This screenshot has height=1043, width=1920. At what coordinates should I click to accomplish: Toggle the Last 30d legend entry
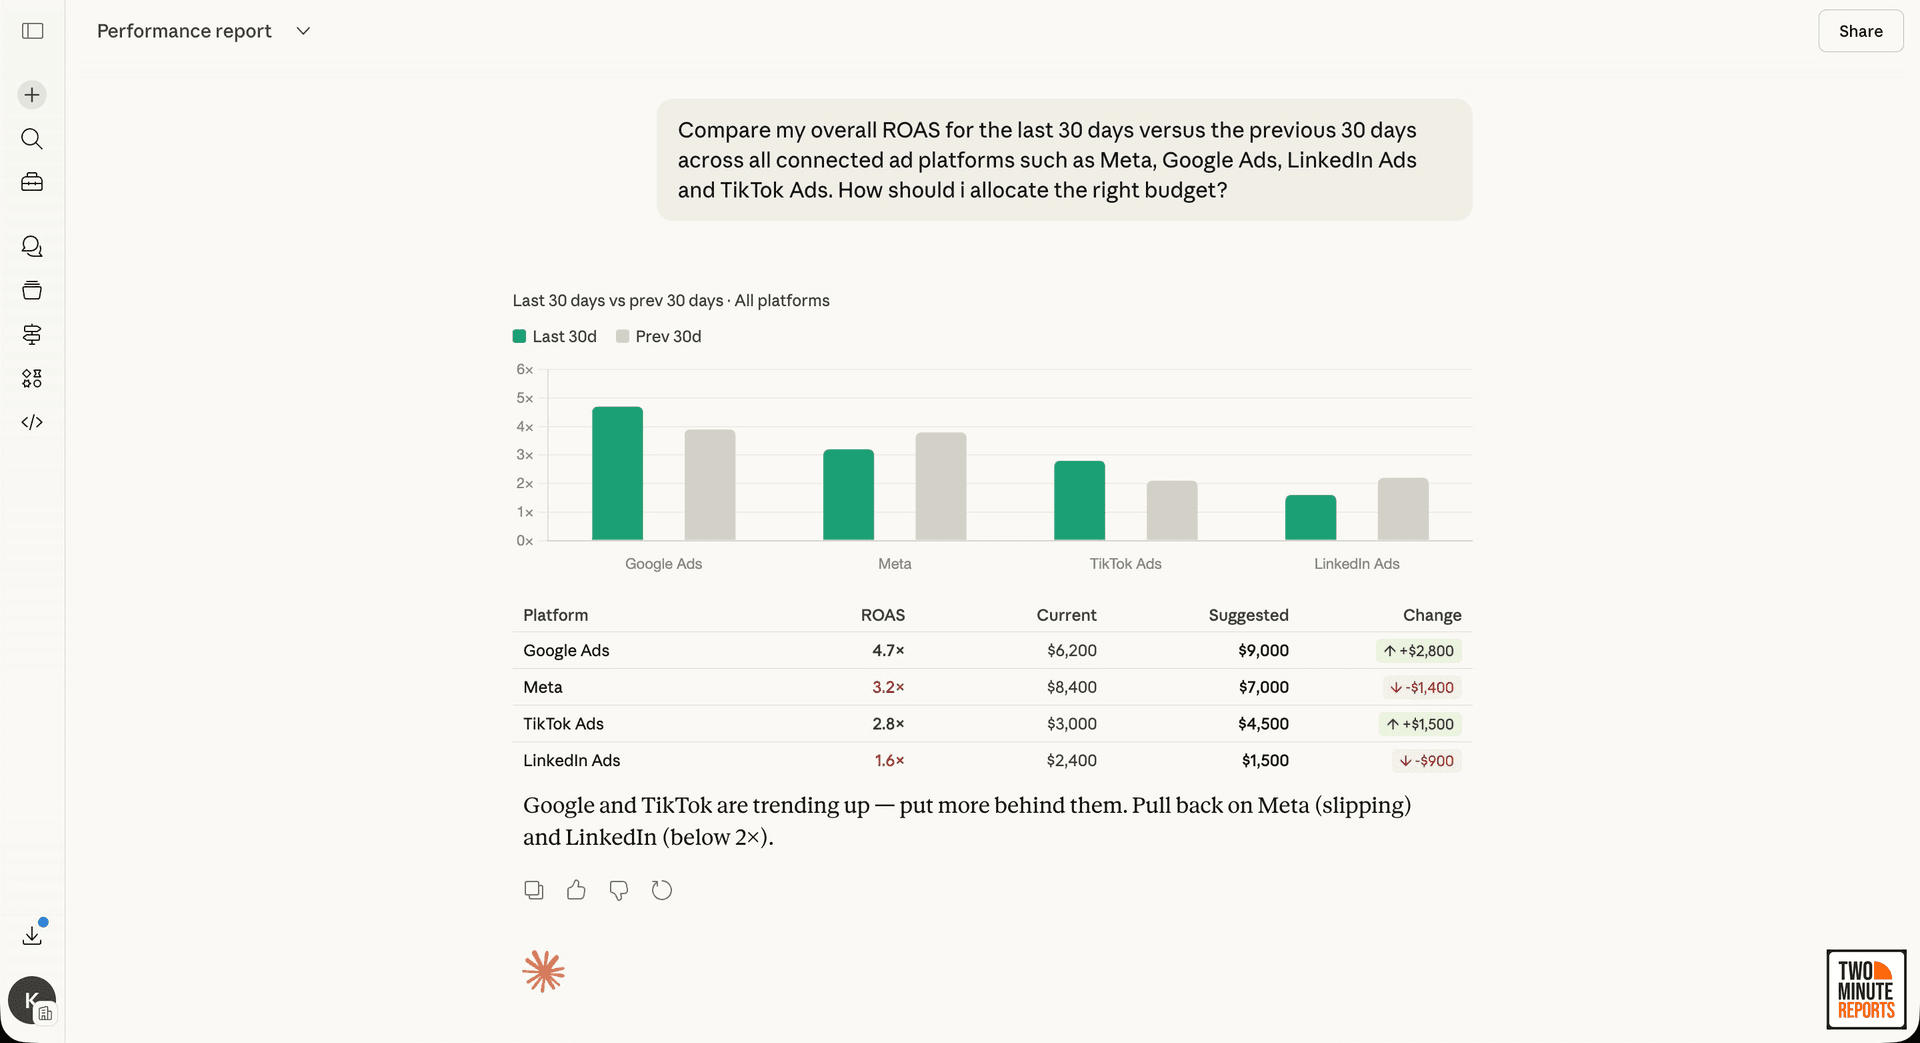pos(554,336)
